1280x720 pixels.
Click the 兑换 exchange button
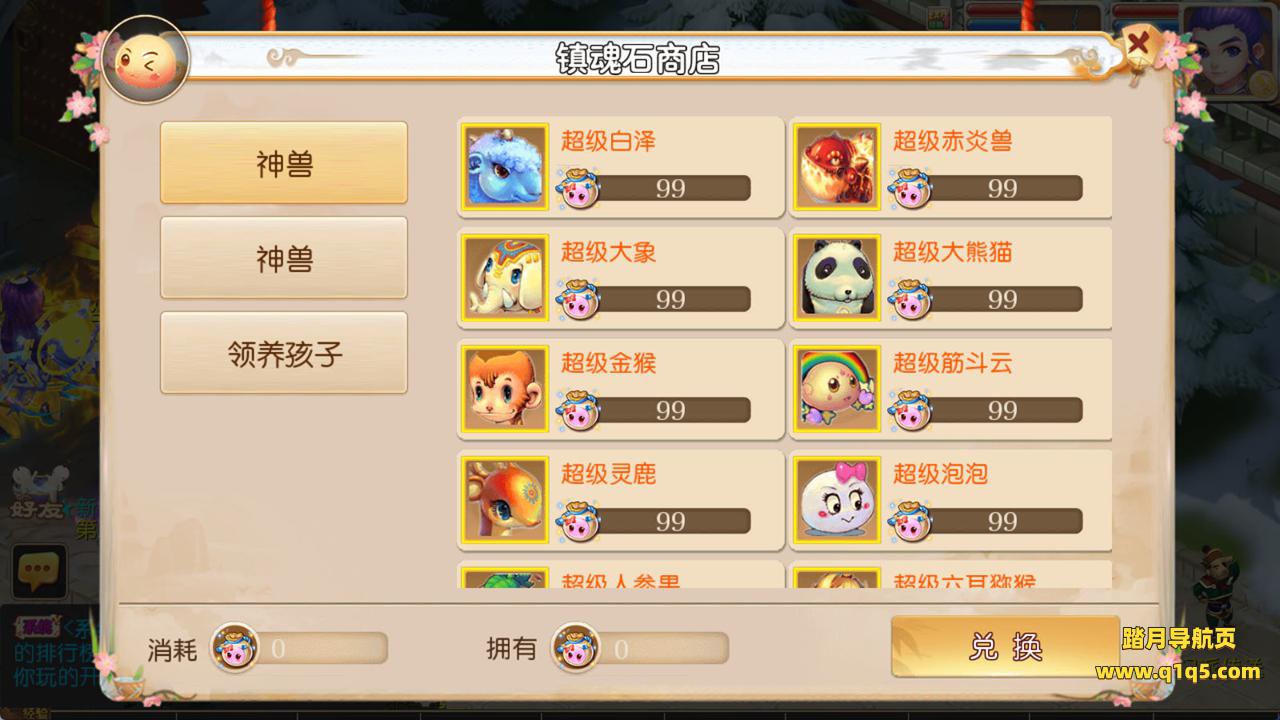[1005, 647]
